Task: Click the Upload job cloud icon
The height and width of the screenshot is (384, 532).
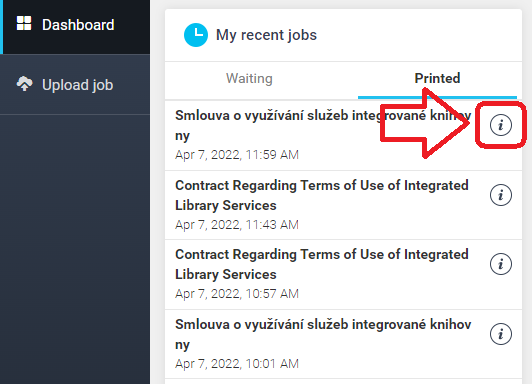Action: tap(24, 83)
